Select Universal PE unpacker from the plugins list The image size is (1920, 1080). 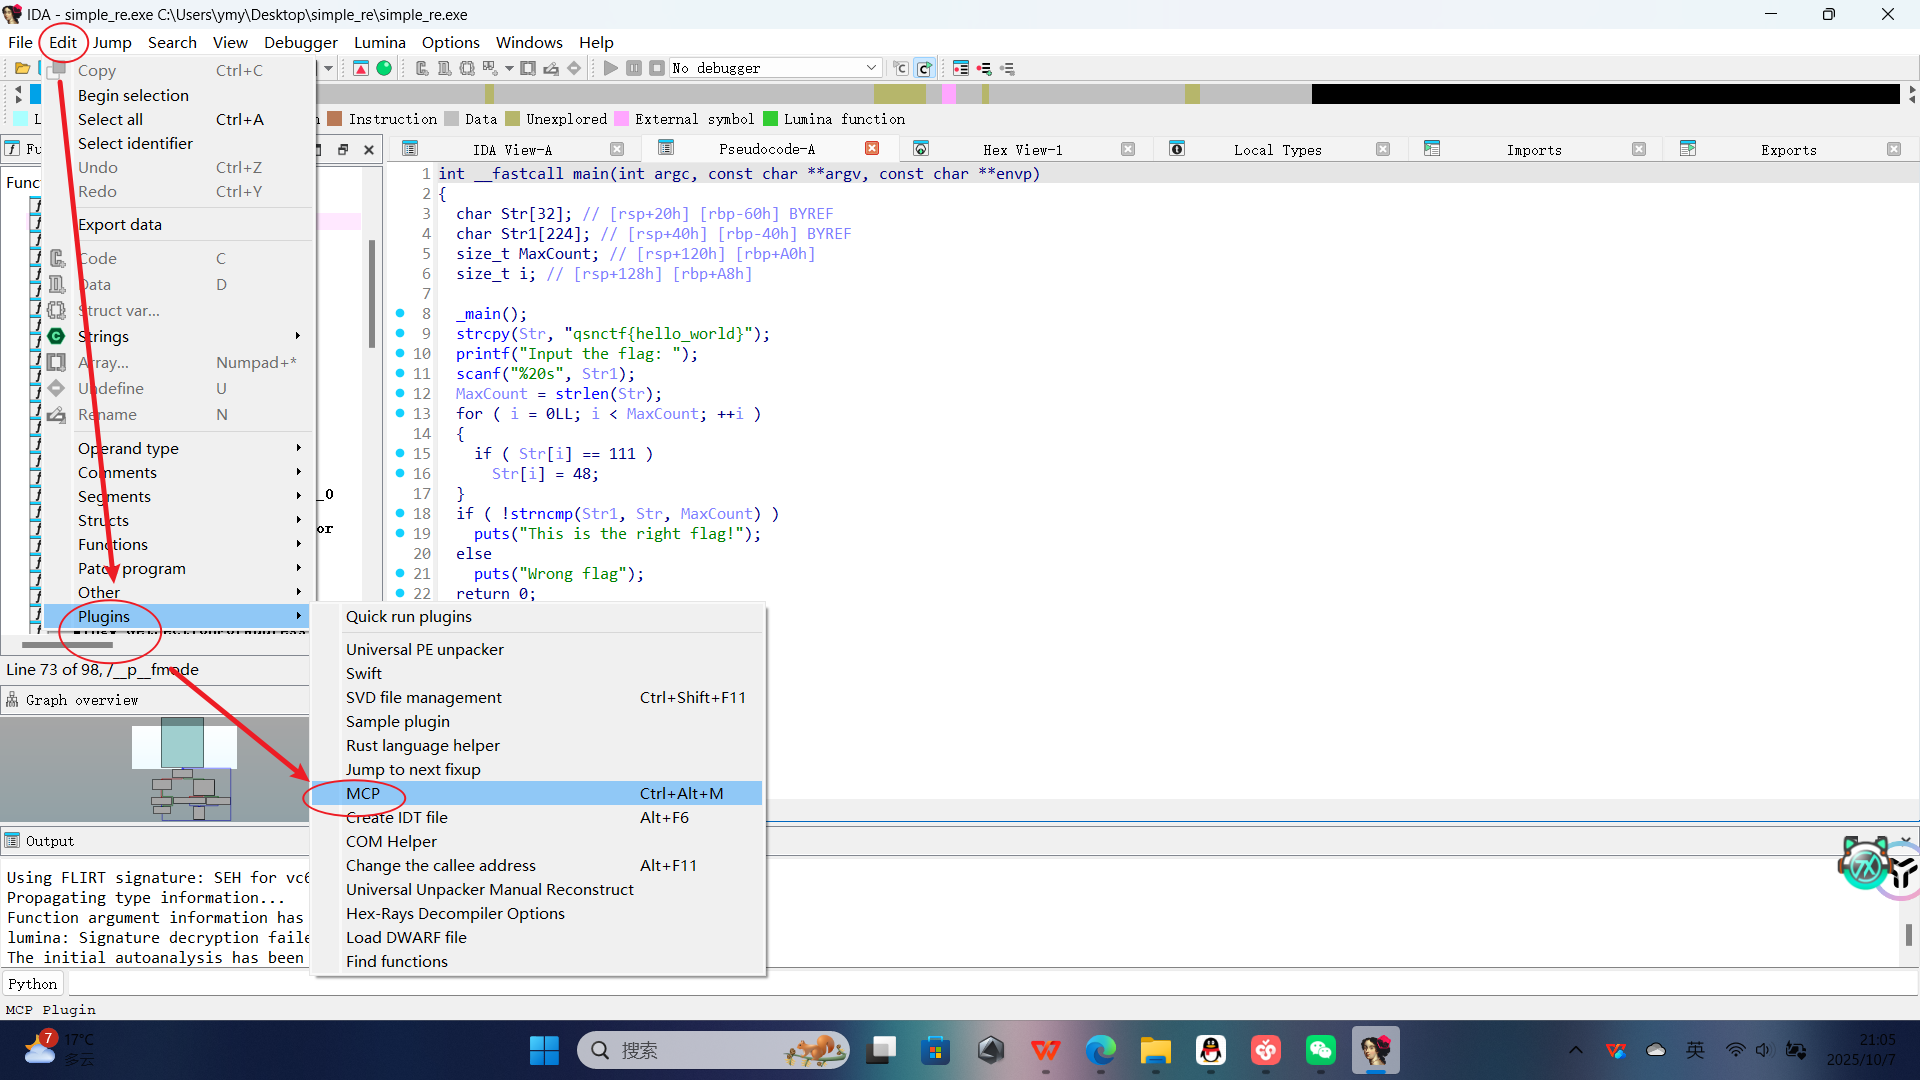(425, 649)
